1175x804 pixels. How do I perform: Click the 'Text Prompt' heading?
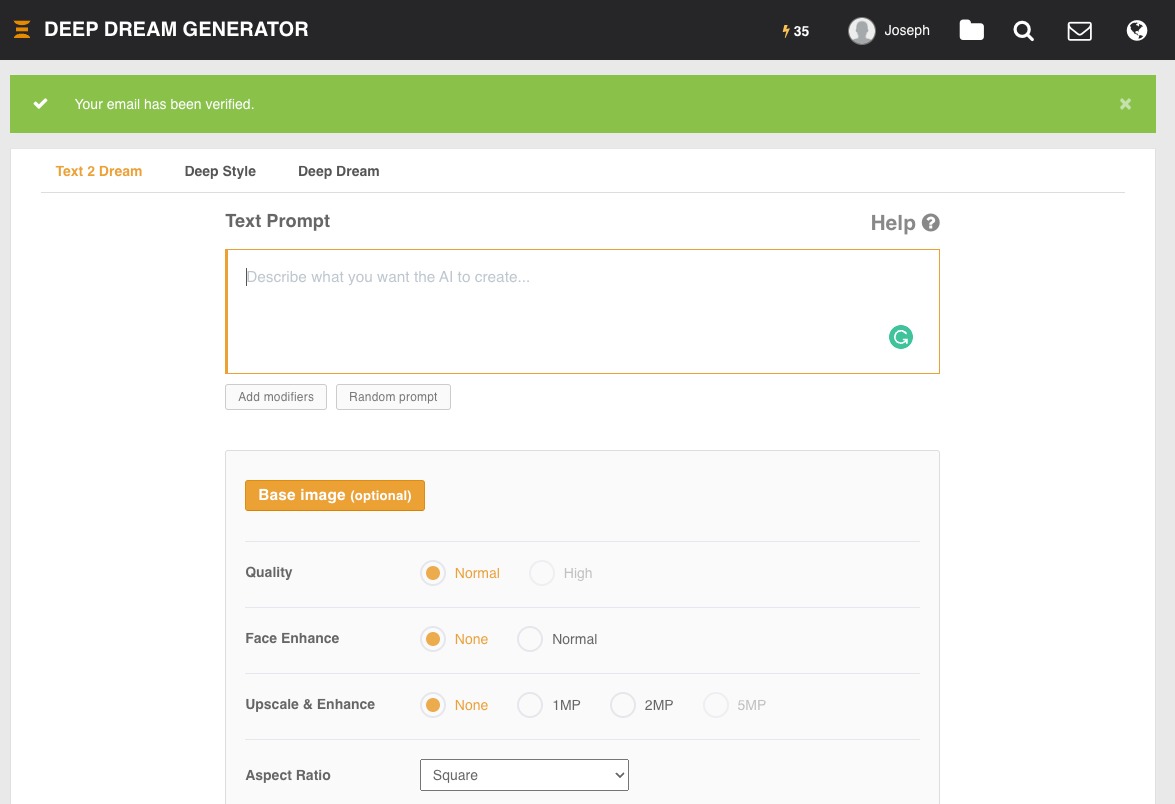click(277, 221)
